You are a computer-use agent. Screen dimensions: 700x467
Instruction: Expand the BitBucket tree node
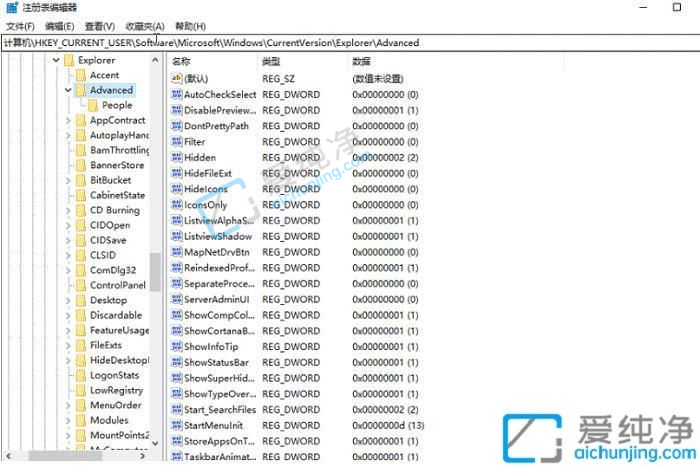pos(68,180)
